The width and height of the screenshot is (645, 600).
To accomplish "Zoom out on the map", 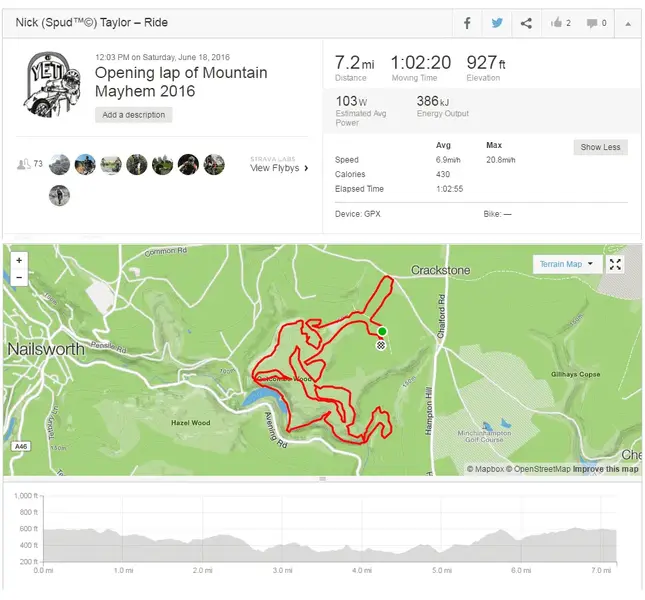I will point(19,278).
